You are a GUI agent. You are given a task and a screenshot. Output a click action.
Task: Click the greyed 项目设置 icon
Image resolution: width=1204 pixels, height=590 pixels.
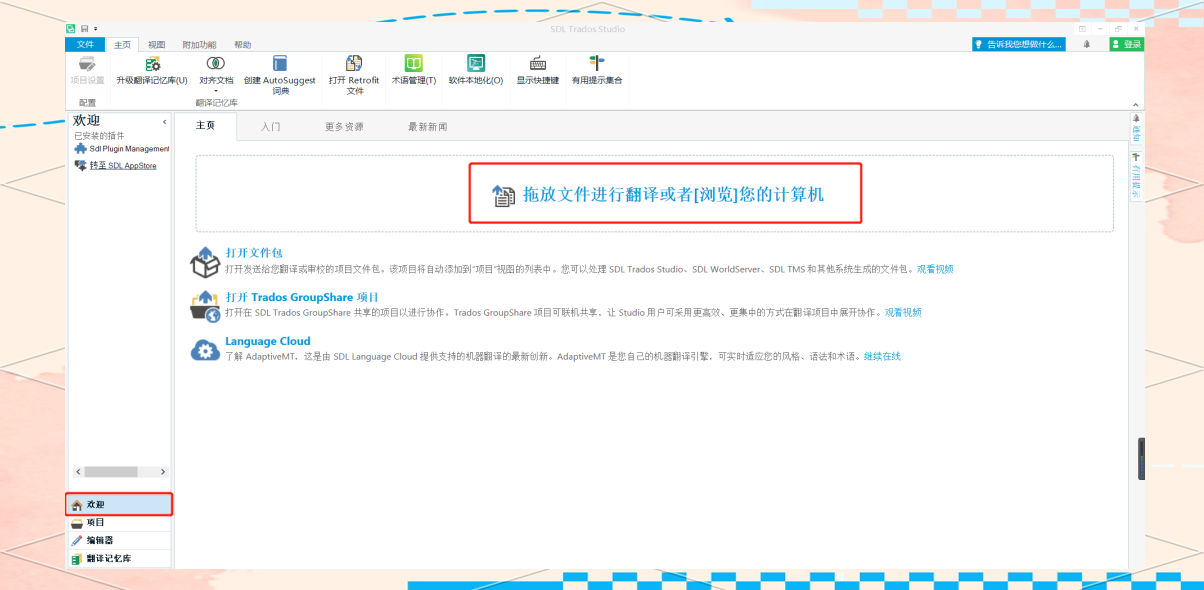87,63
